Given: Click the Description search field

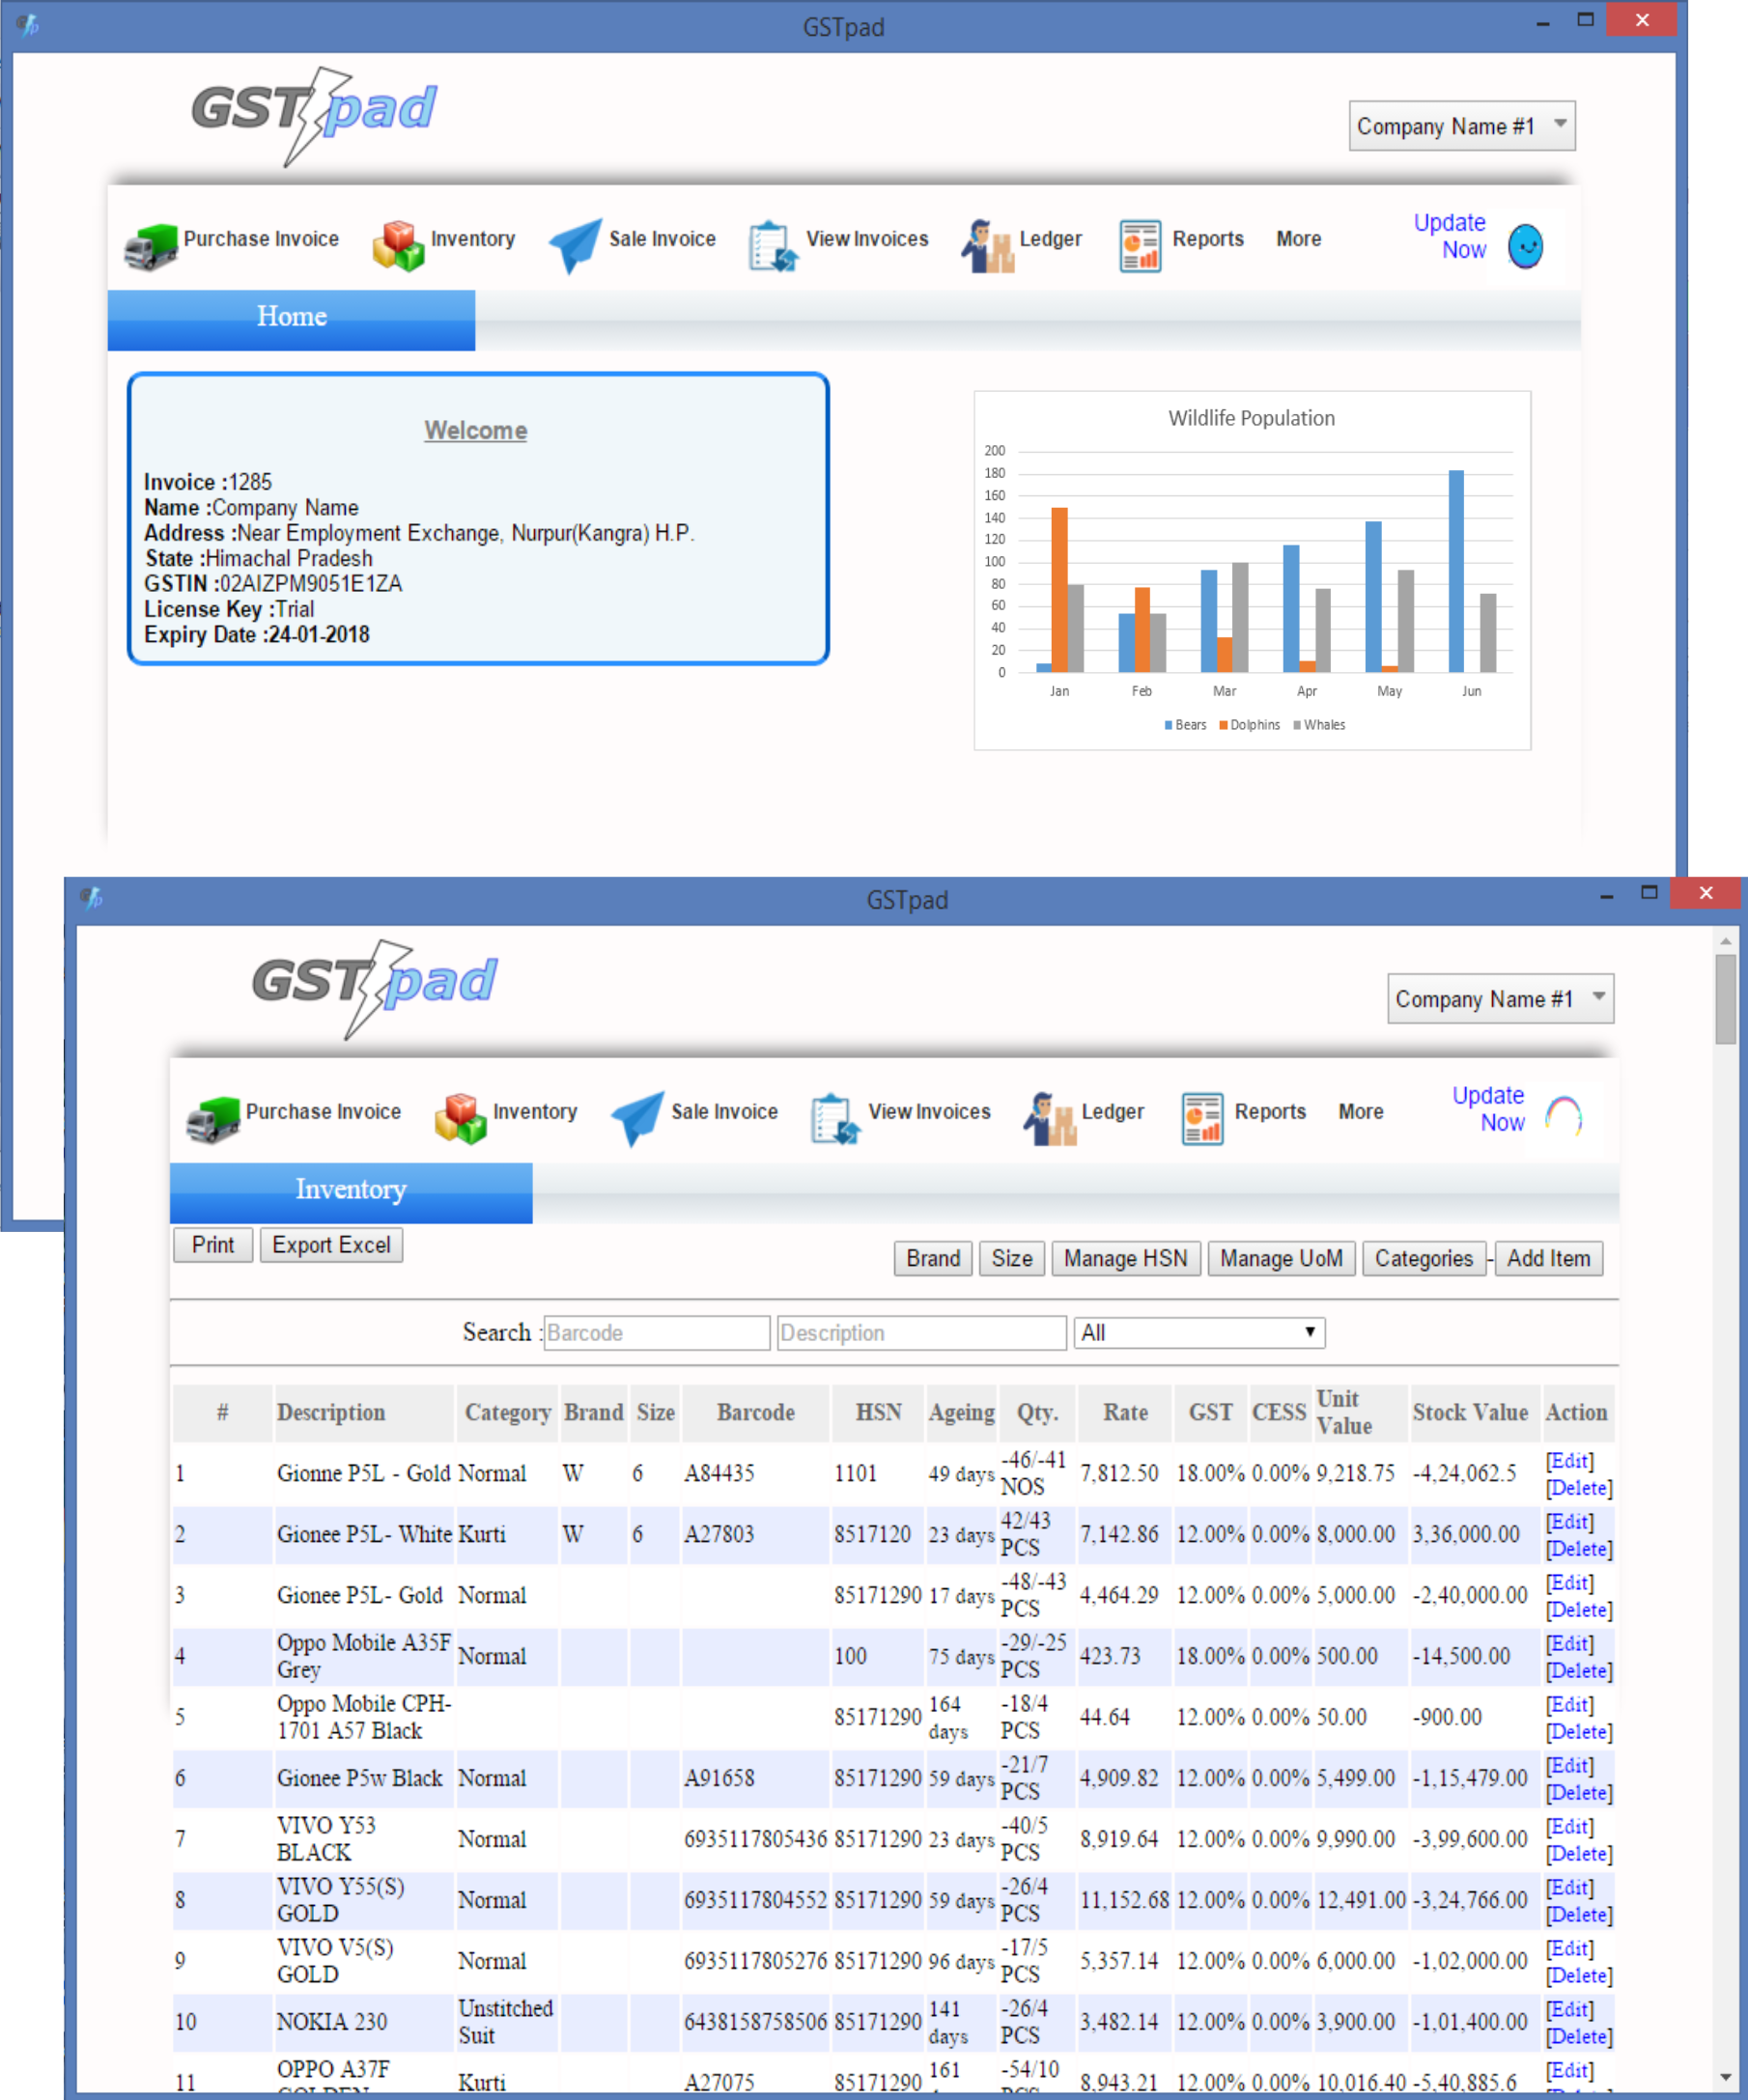Looking at the screenshot, I should click(x=921, y=1332).
